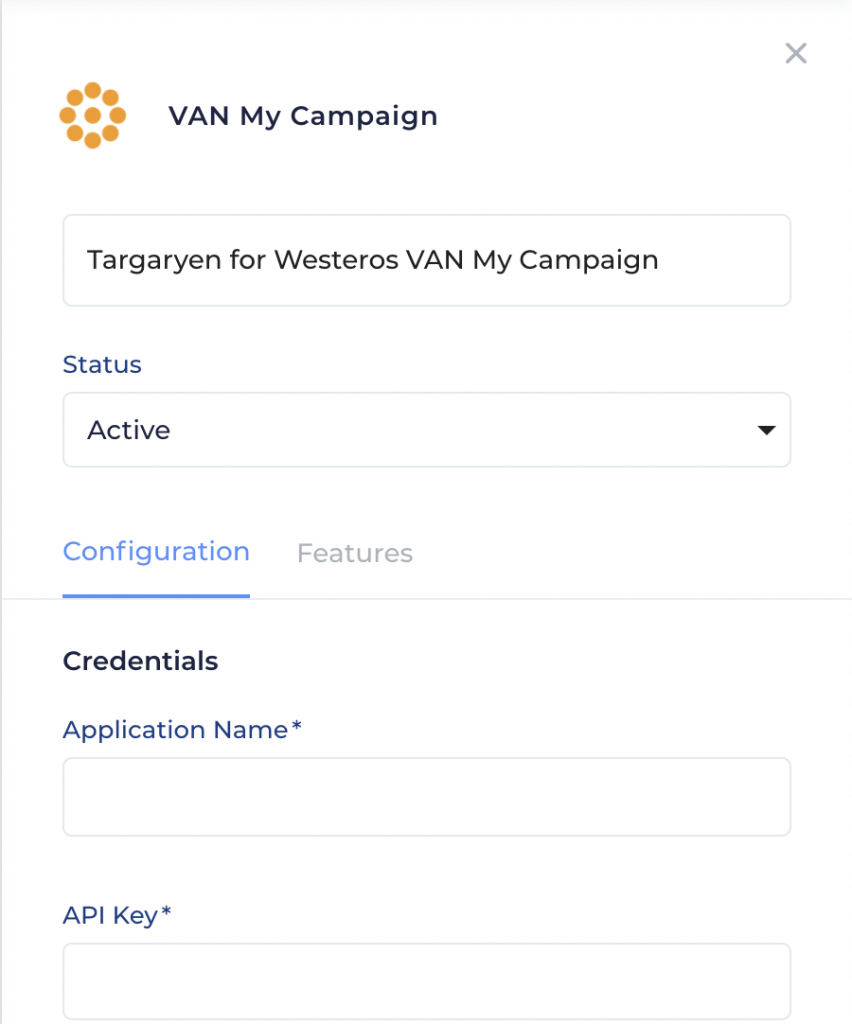Screen dimensions: 852x1024
Task: Select the Credentials section heading
Action: [140, 661]
